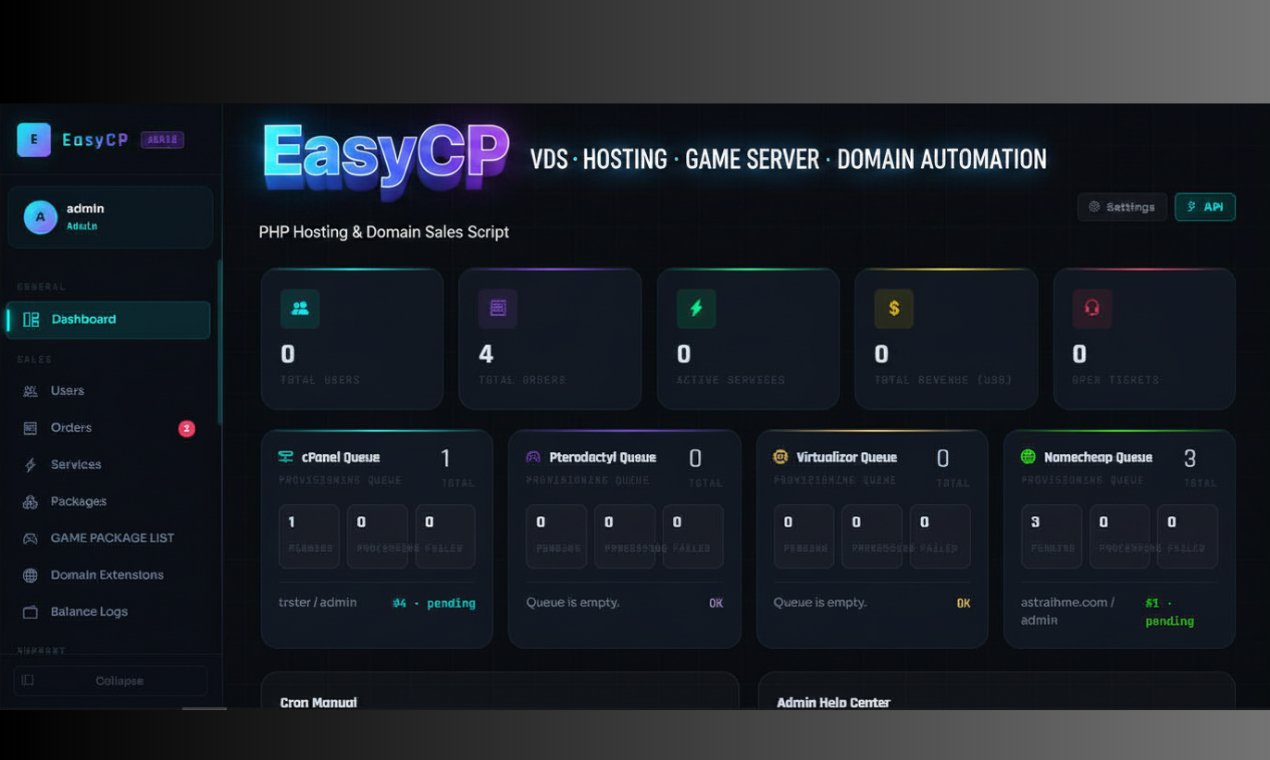Click the Pterodactyl Queue title
Screen dimensions: 1270x760
tap(603, 458)
